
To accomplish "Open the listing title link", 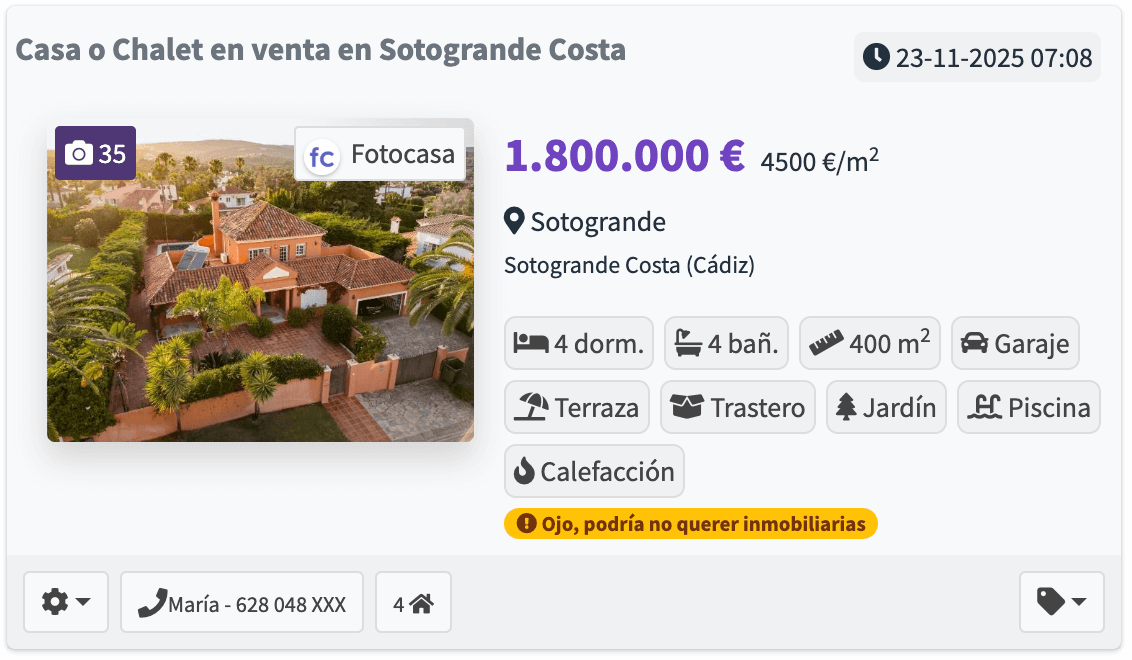I will (x=321, y=49).
